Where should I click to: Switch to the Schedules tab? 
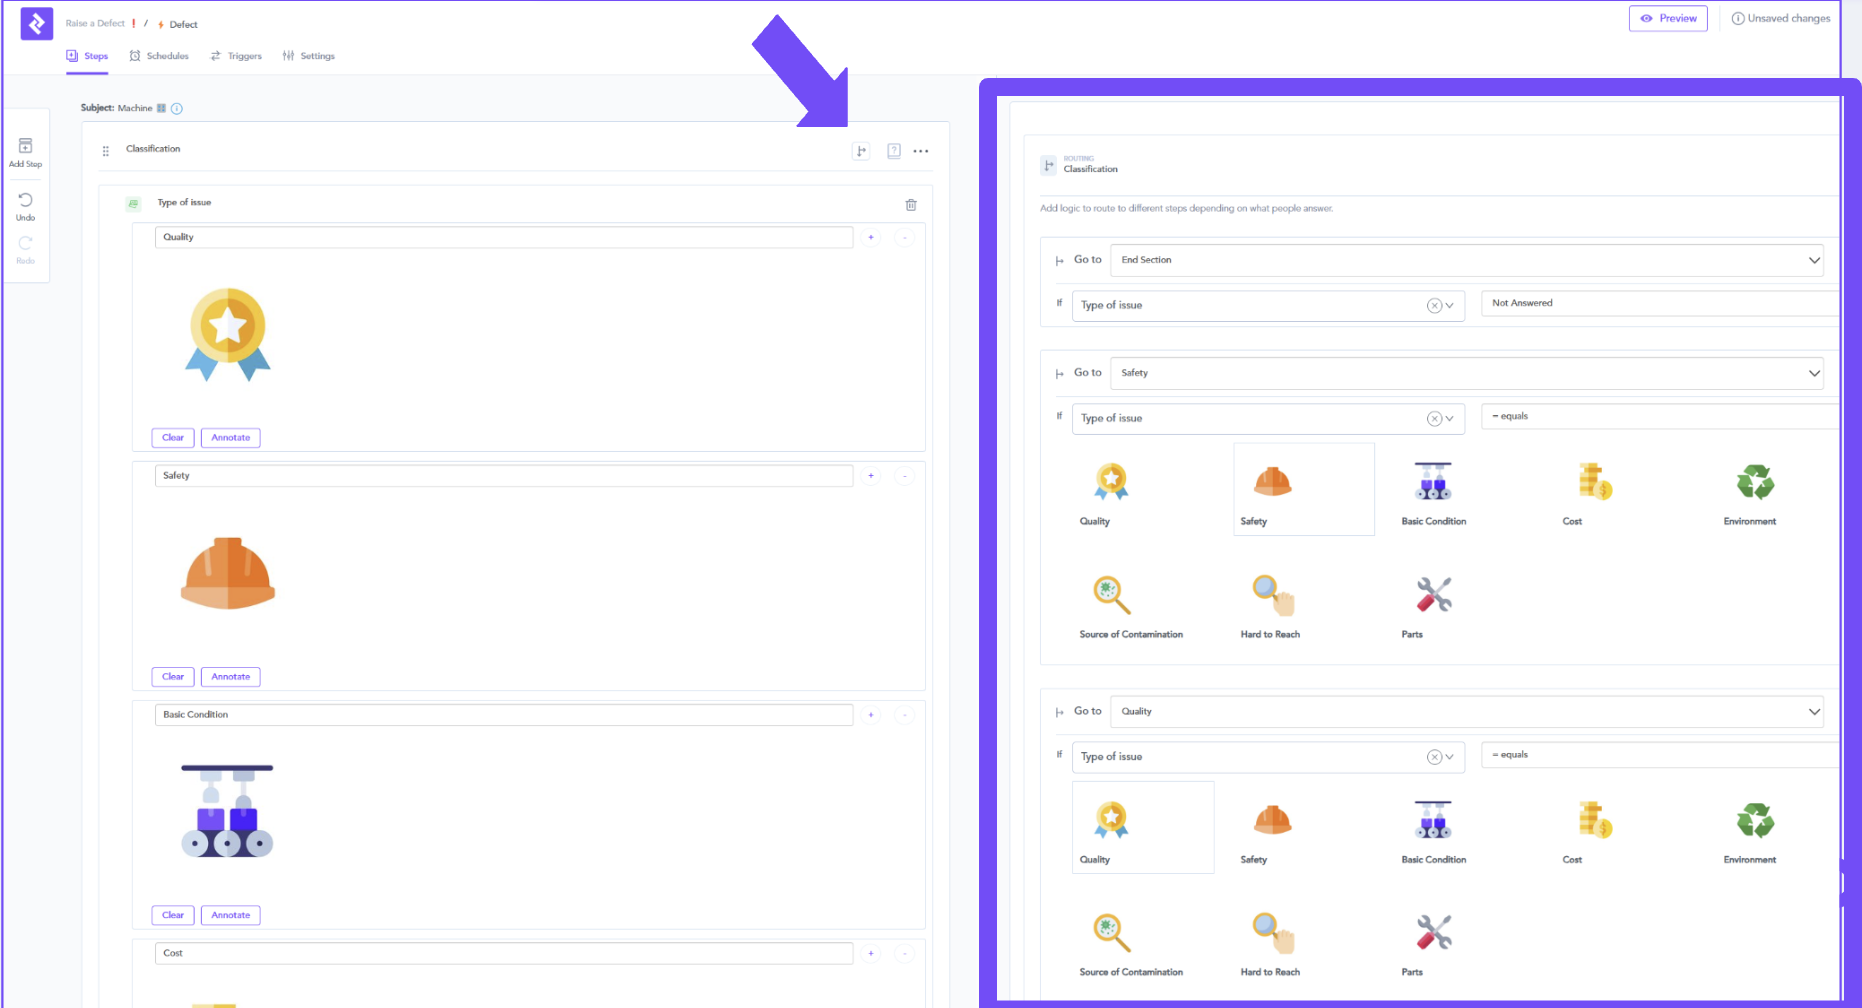pos(159,56)
